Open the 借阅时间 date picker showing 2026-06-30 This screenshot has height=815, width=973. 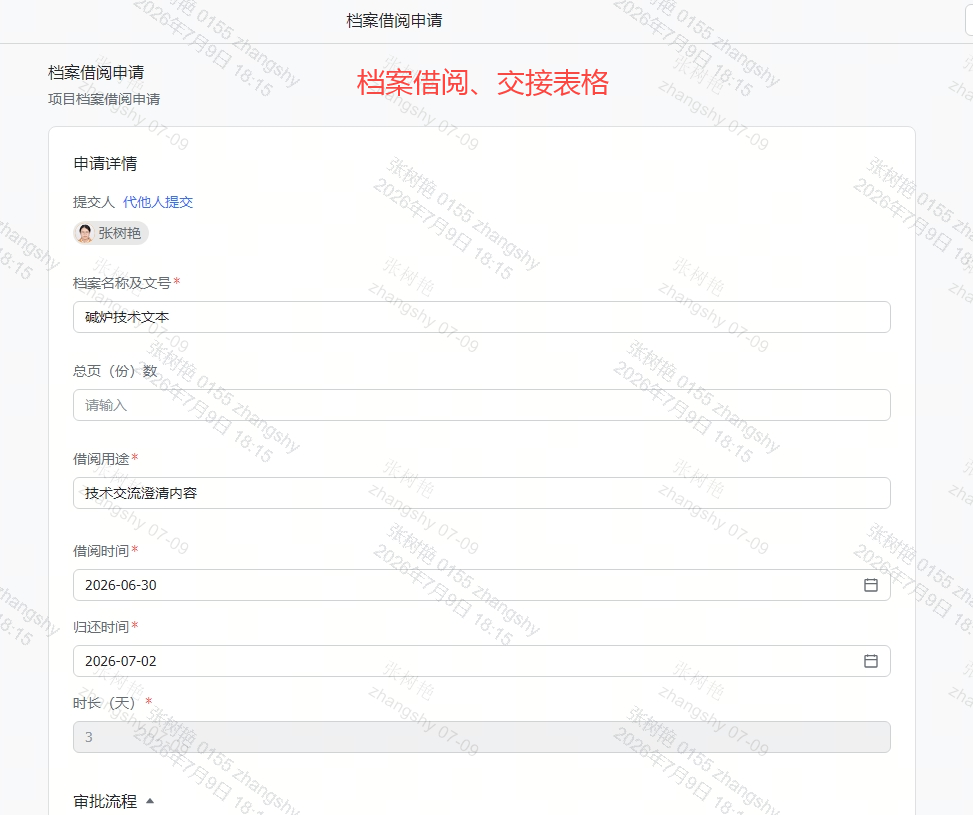pos(482,585)
